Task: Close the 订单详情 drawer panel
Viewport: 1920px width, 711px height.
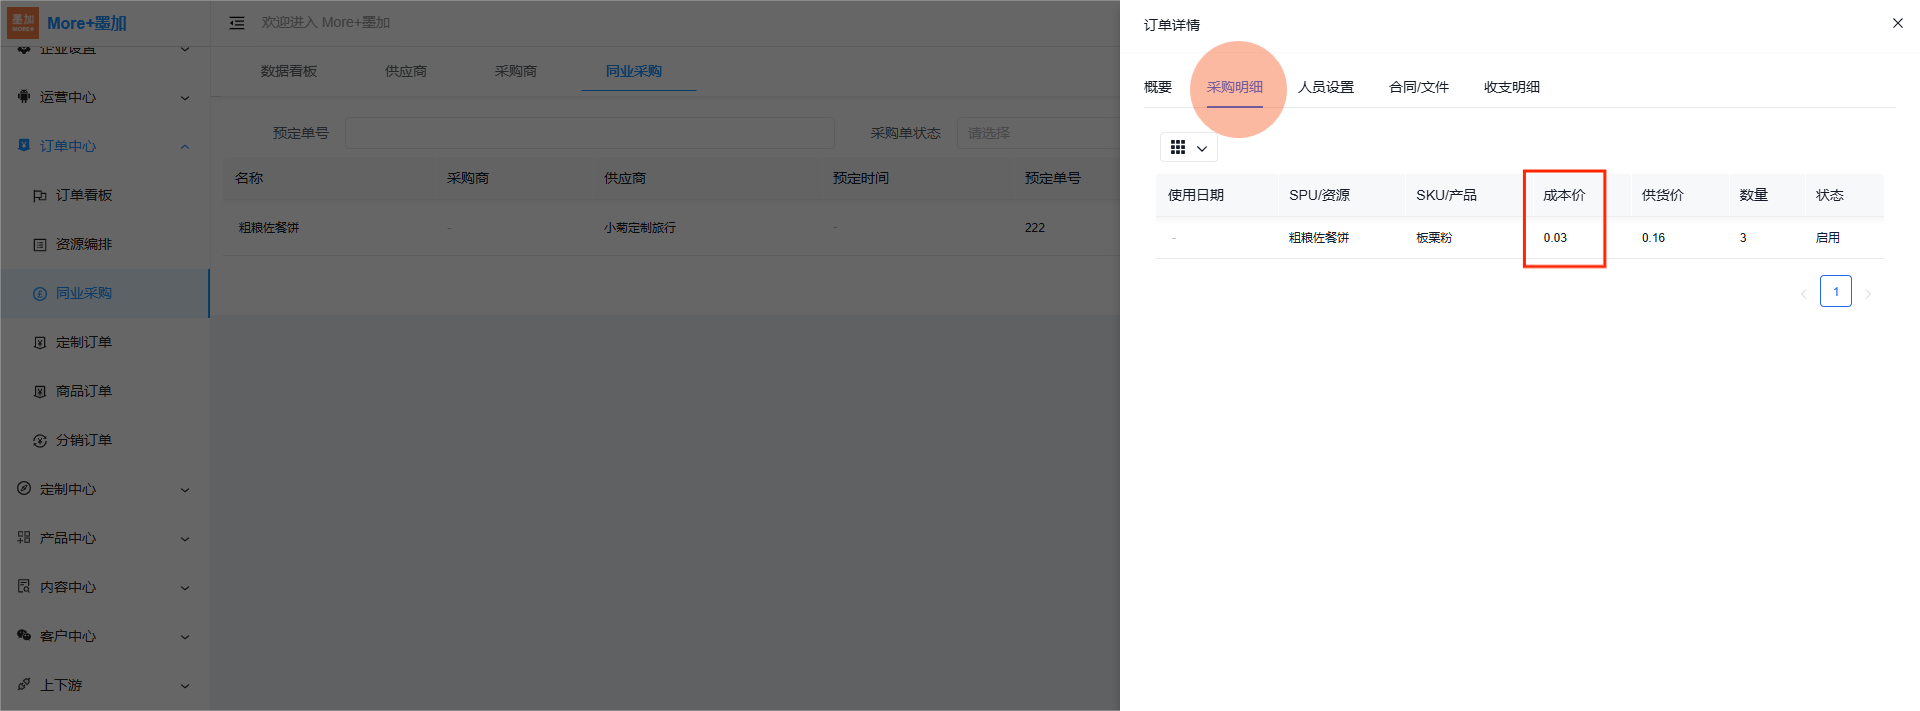Action: tap(1897, 23)
